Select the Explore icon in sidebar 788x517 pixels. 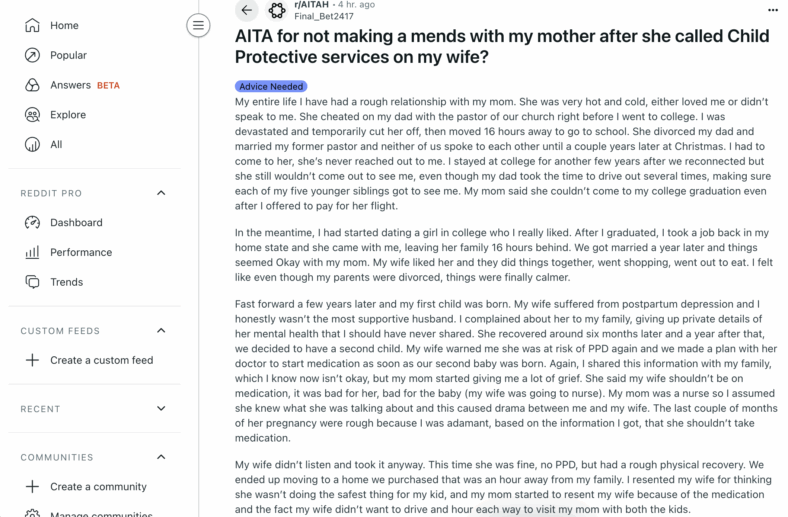click(x=32, y=115)
